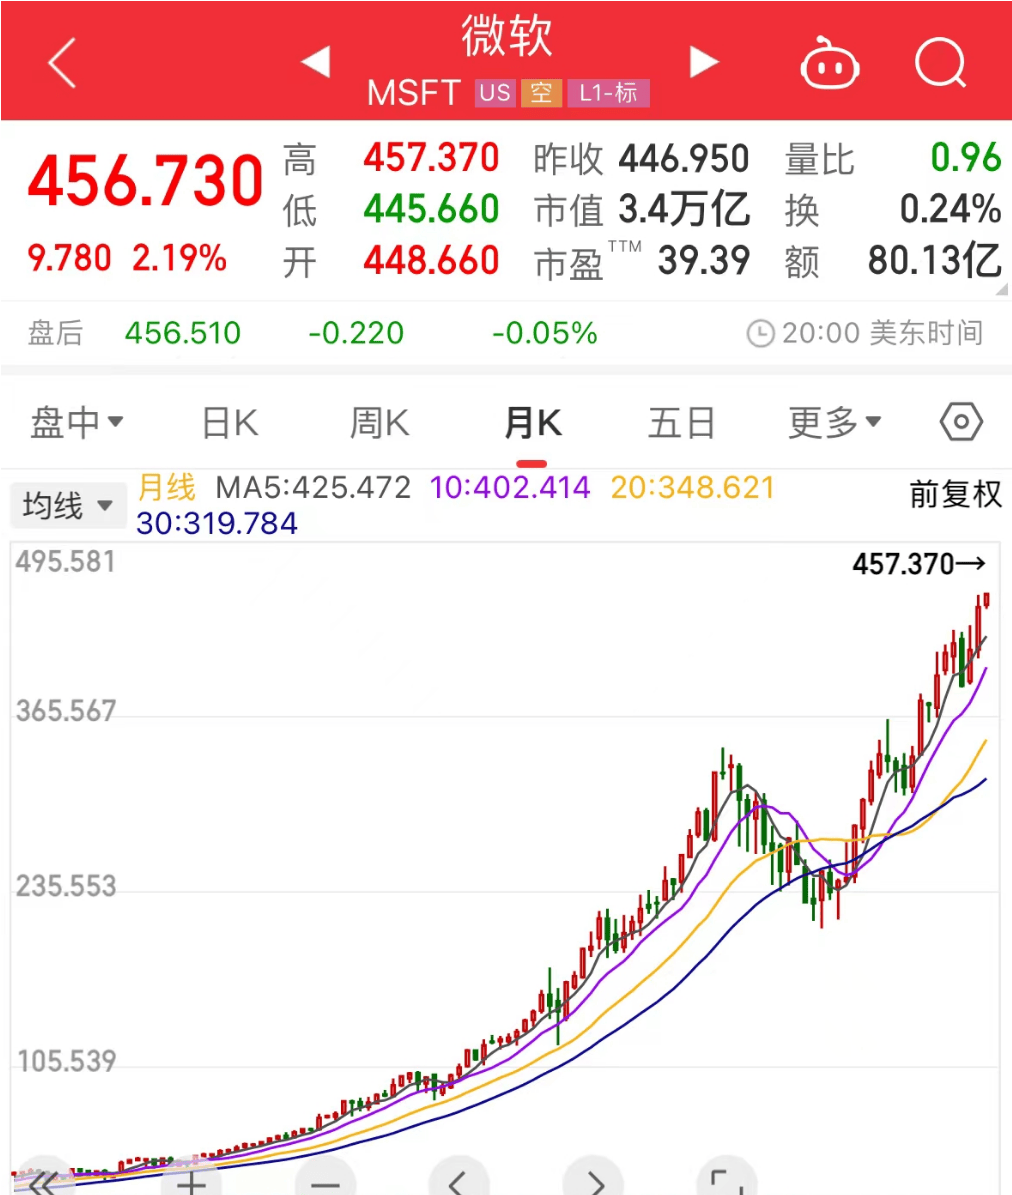Switch to previous stock with left triangle
The height and width of the screenshot is (1195, 1012).
click(x=315, y=62)
